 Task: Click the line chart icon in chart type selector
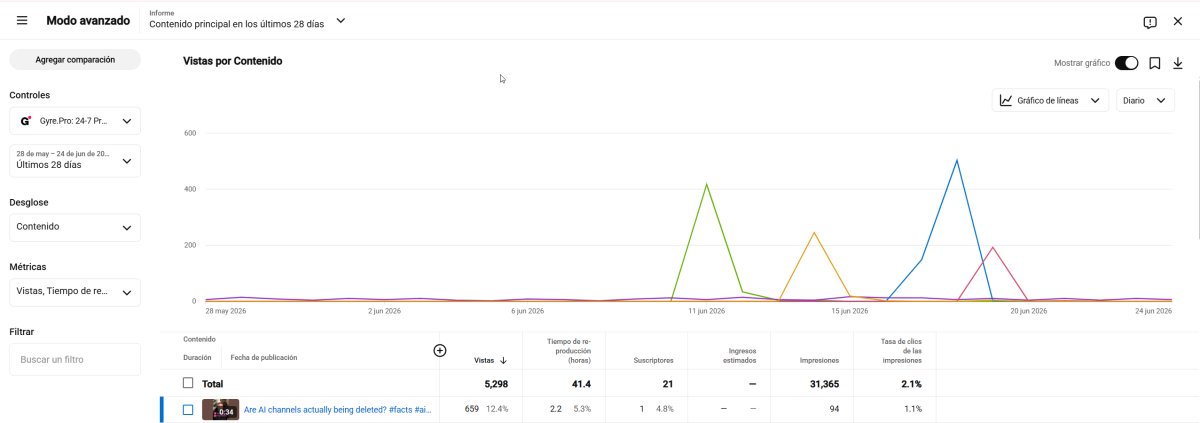(x=1006, y=100)
